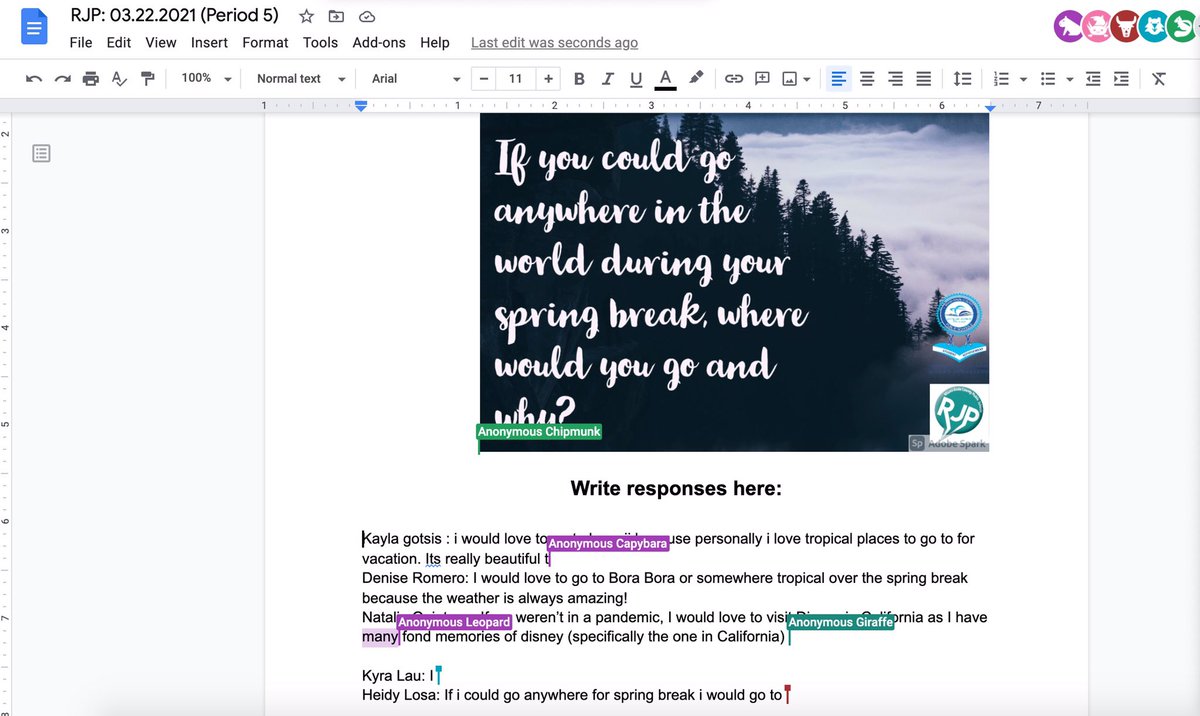Select the first purple anonymous collaborator avatar
1200x716 pixels.
(1068, 25)
